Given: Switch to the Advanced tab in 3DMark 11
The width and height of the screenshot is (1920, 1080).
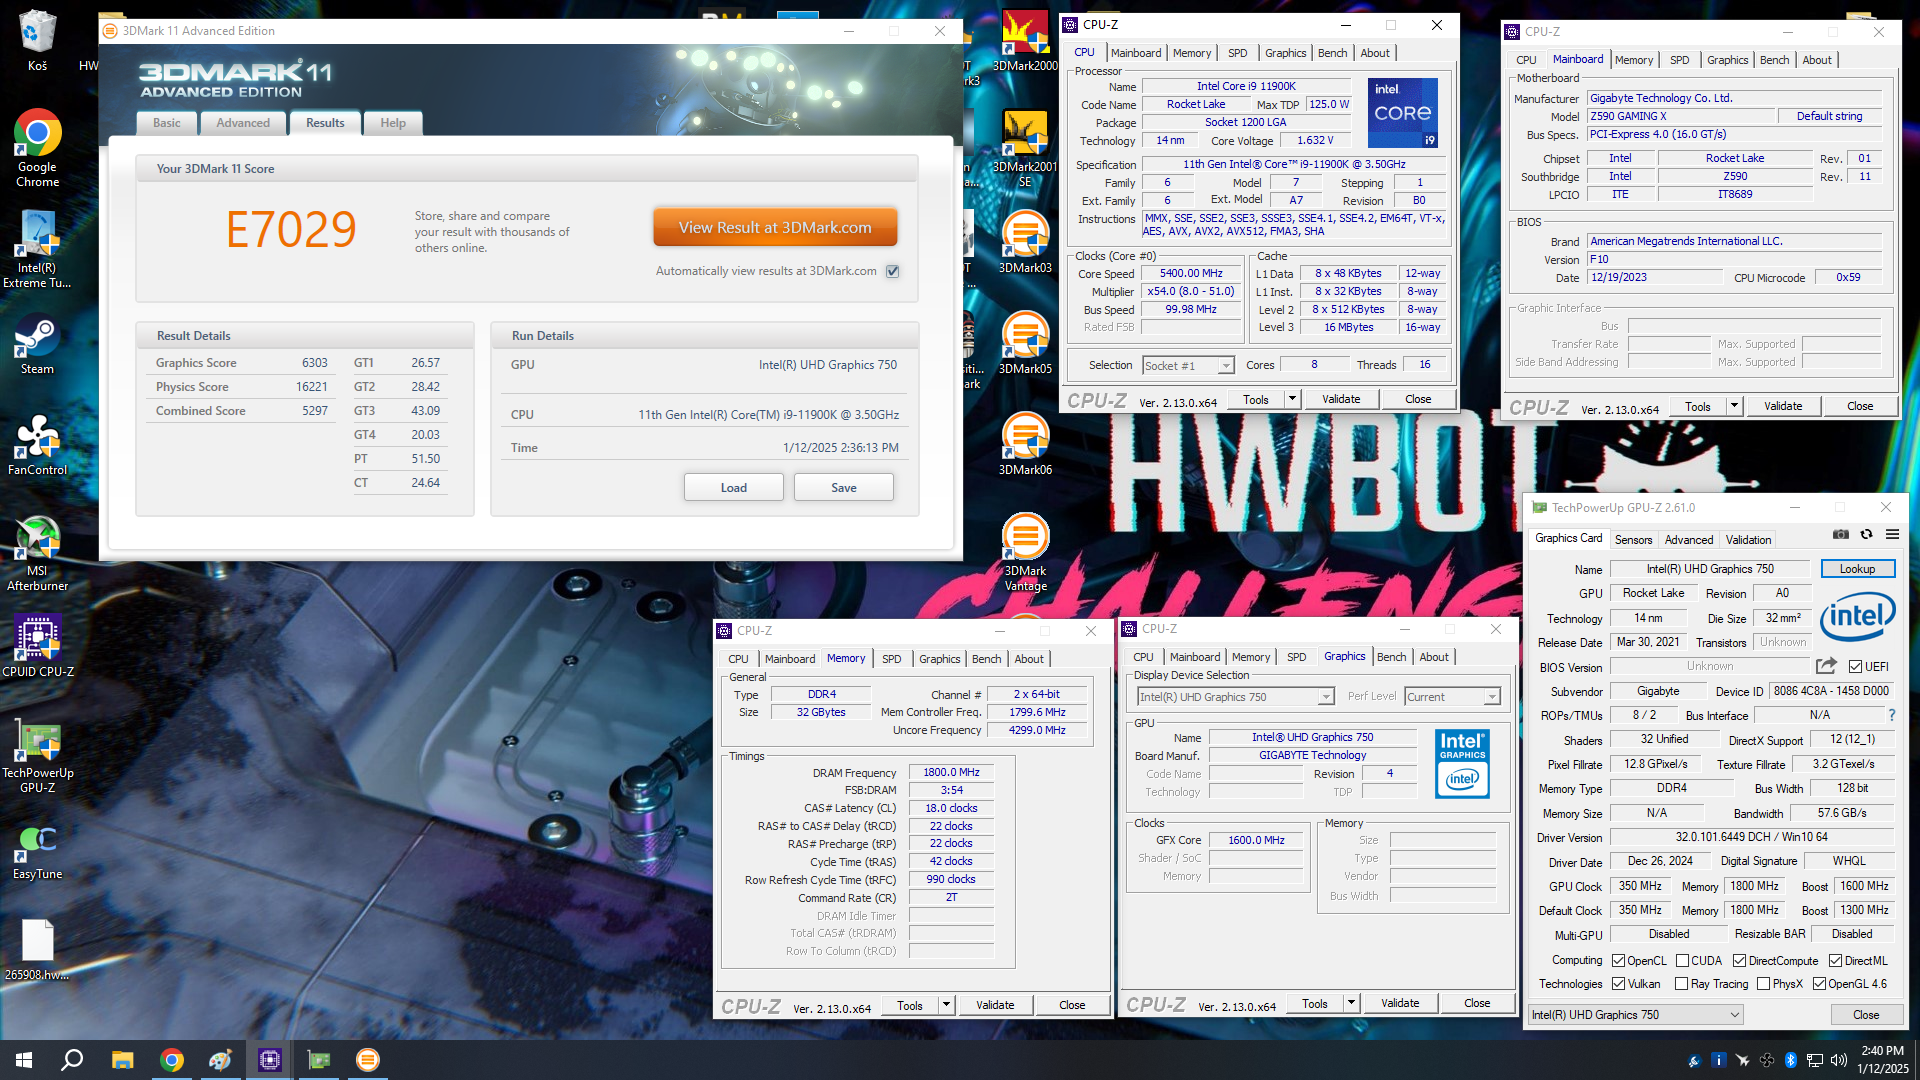Looking at the screenshot, I should [x=243, y=123].
